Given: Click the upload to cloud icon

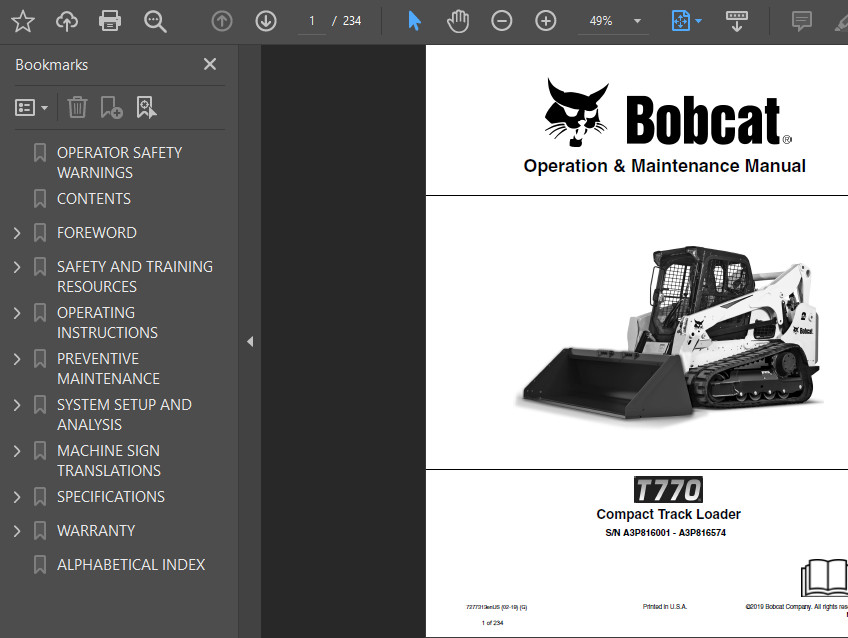Looking at the screenshot, I should (67, 21).
